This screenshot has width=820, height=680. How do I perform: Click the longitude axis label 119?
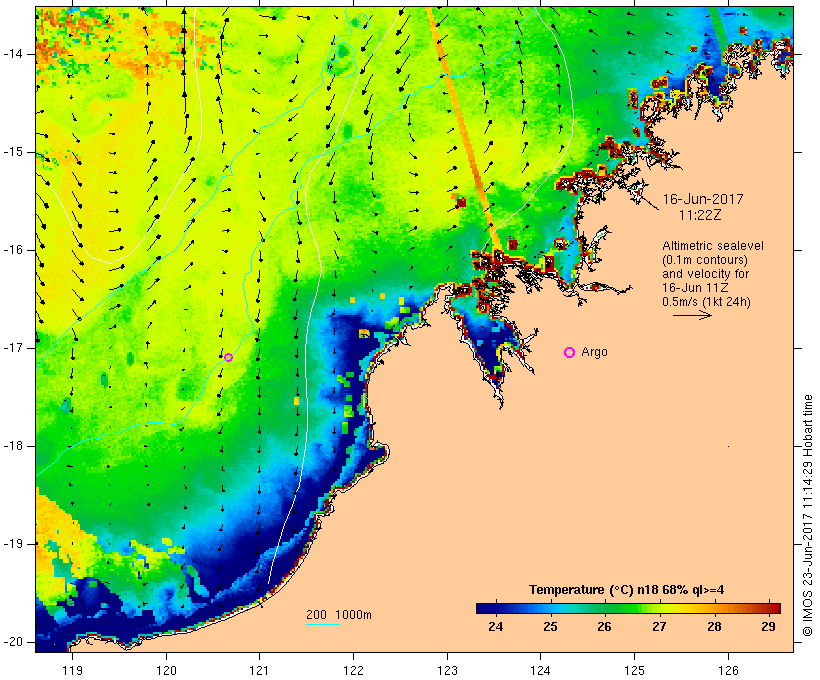72,670
